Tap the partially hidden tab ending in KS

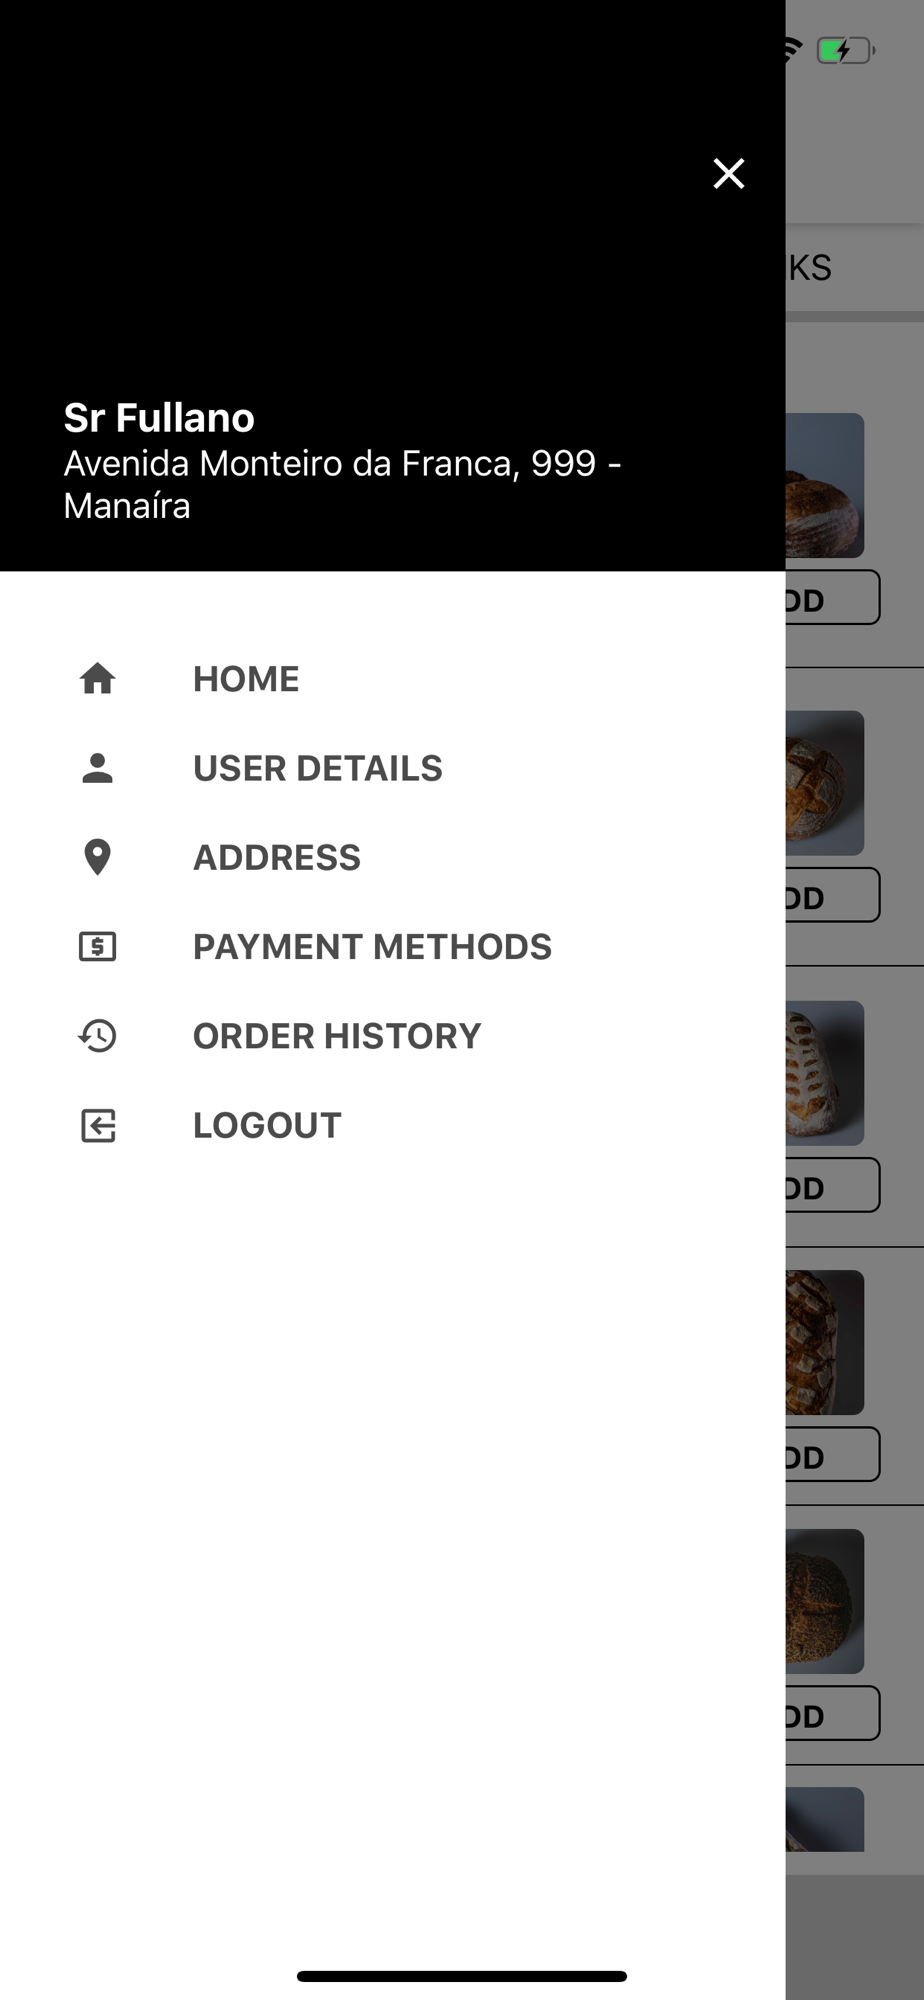809,268
